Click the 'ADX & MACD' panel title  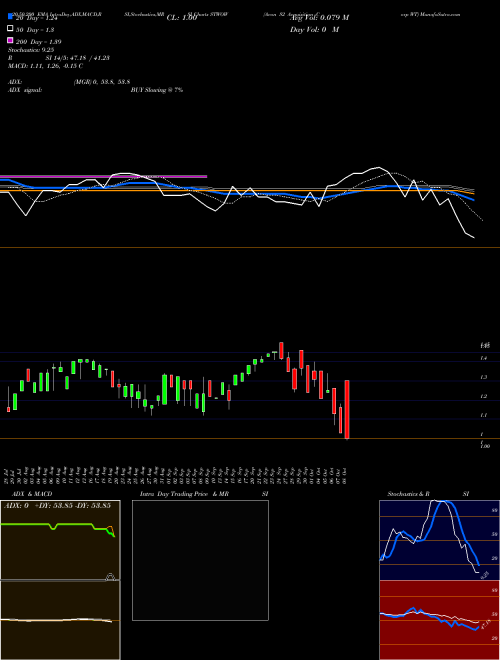[x=32, y=494]
